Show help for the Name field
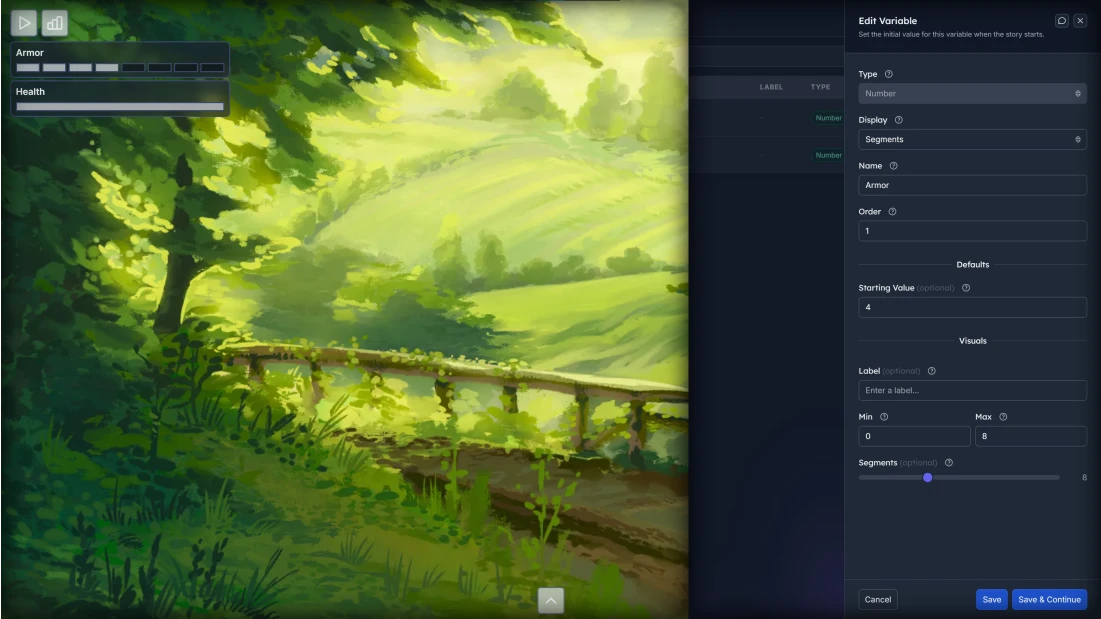 point(893,166)
